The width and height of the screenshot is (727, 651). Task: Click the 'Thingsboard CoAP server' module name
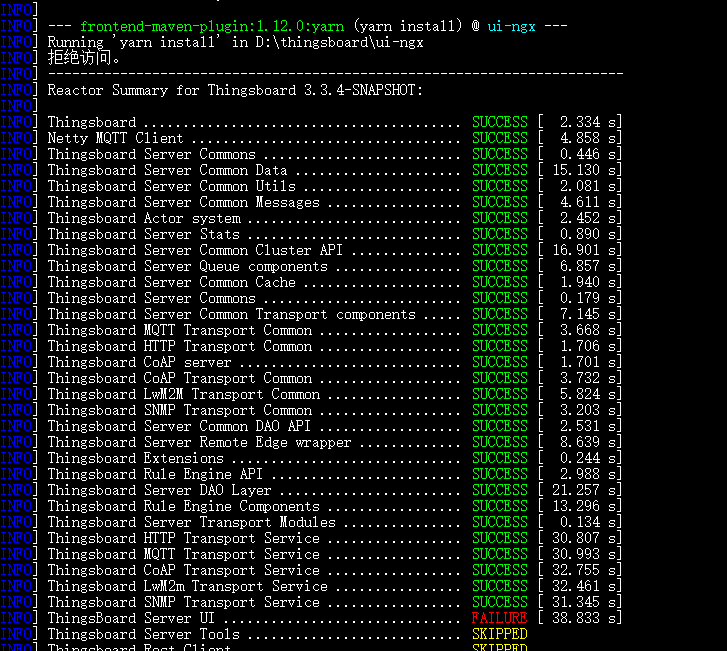point(139,362)
